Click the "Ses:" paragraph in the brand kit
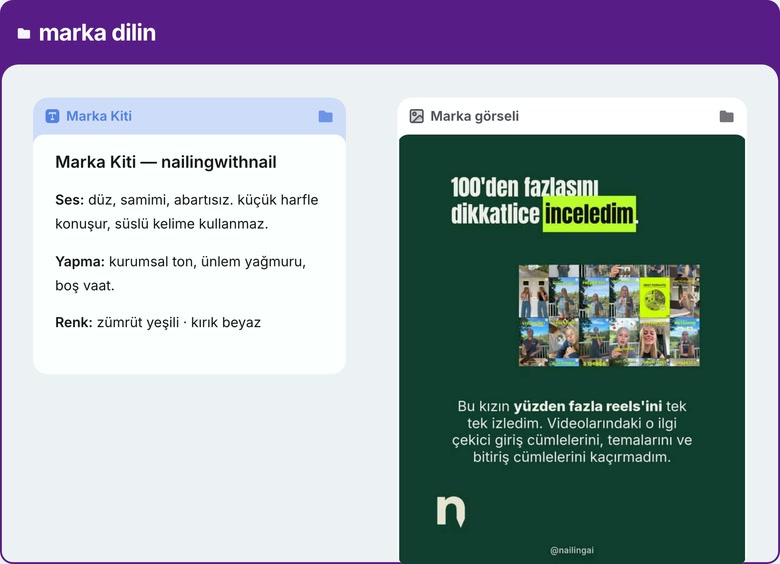This screenshot has height=564, width=780. tap(187, 211)
